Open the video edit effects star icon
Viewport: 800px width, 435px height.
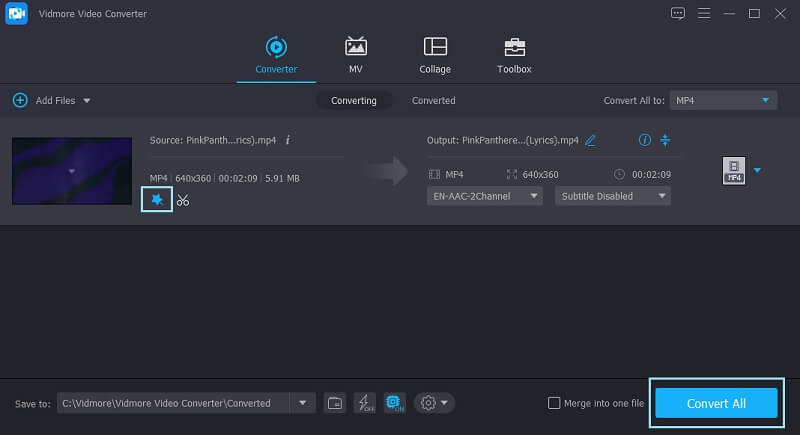pyautogui.click(x=156, y=200)
